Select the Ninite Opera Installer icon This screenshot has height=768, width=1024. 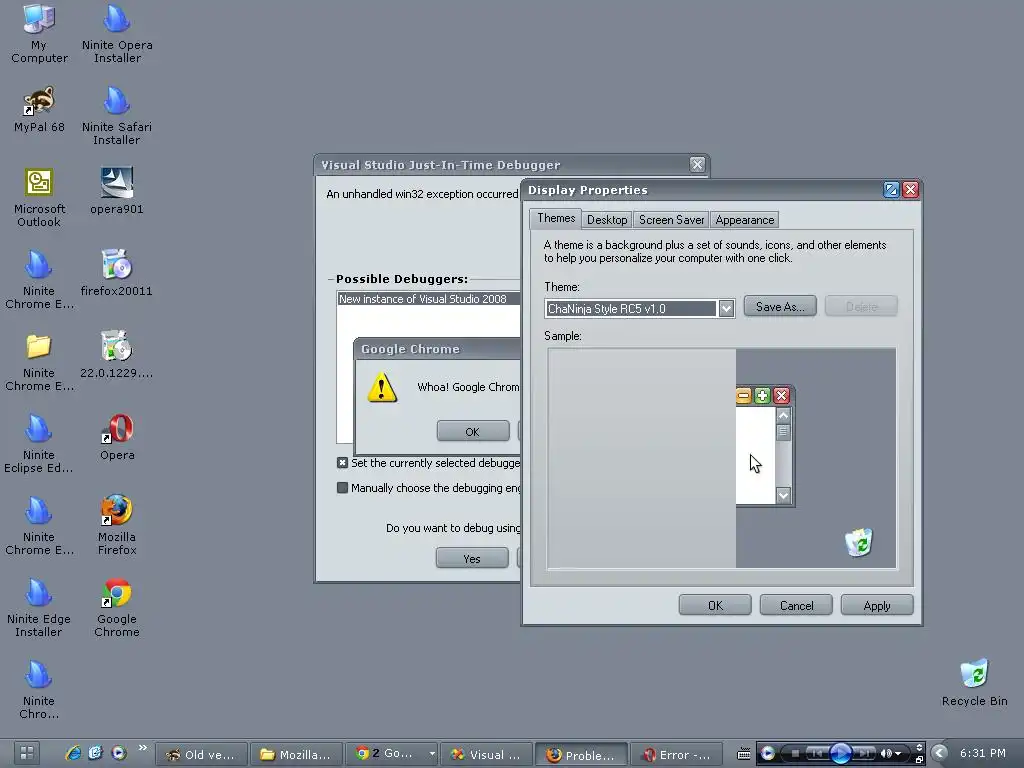tap(117, 33)
